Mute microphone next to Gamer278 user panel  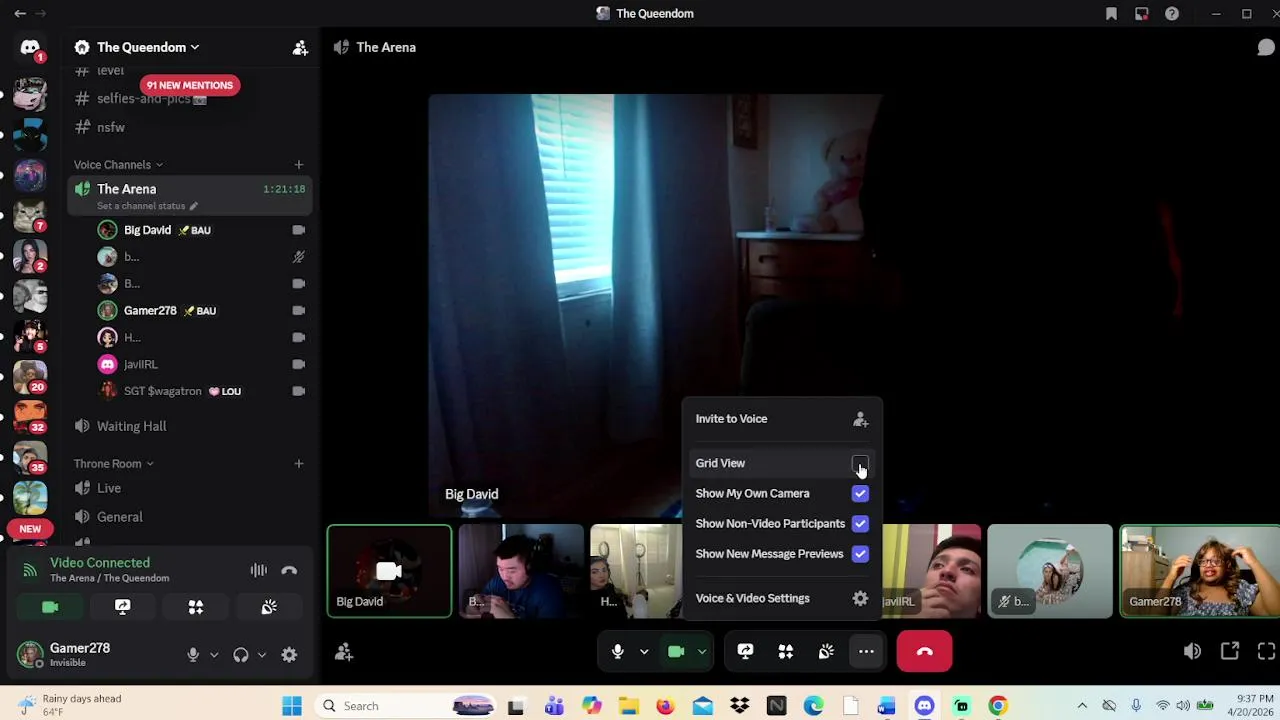coord(193,655)
